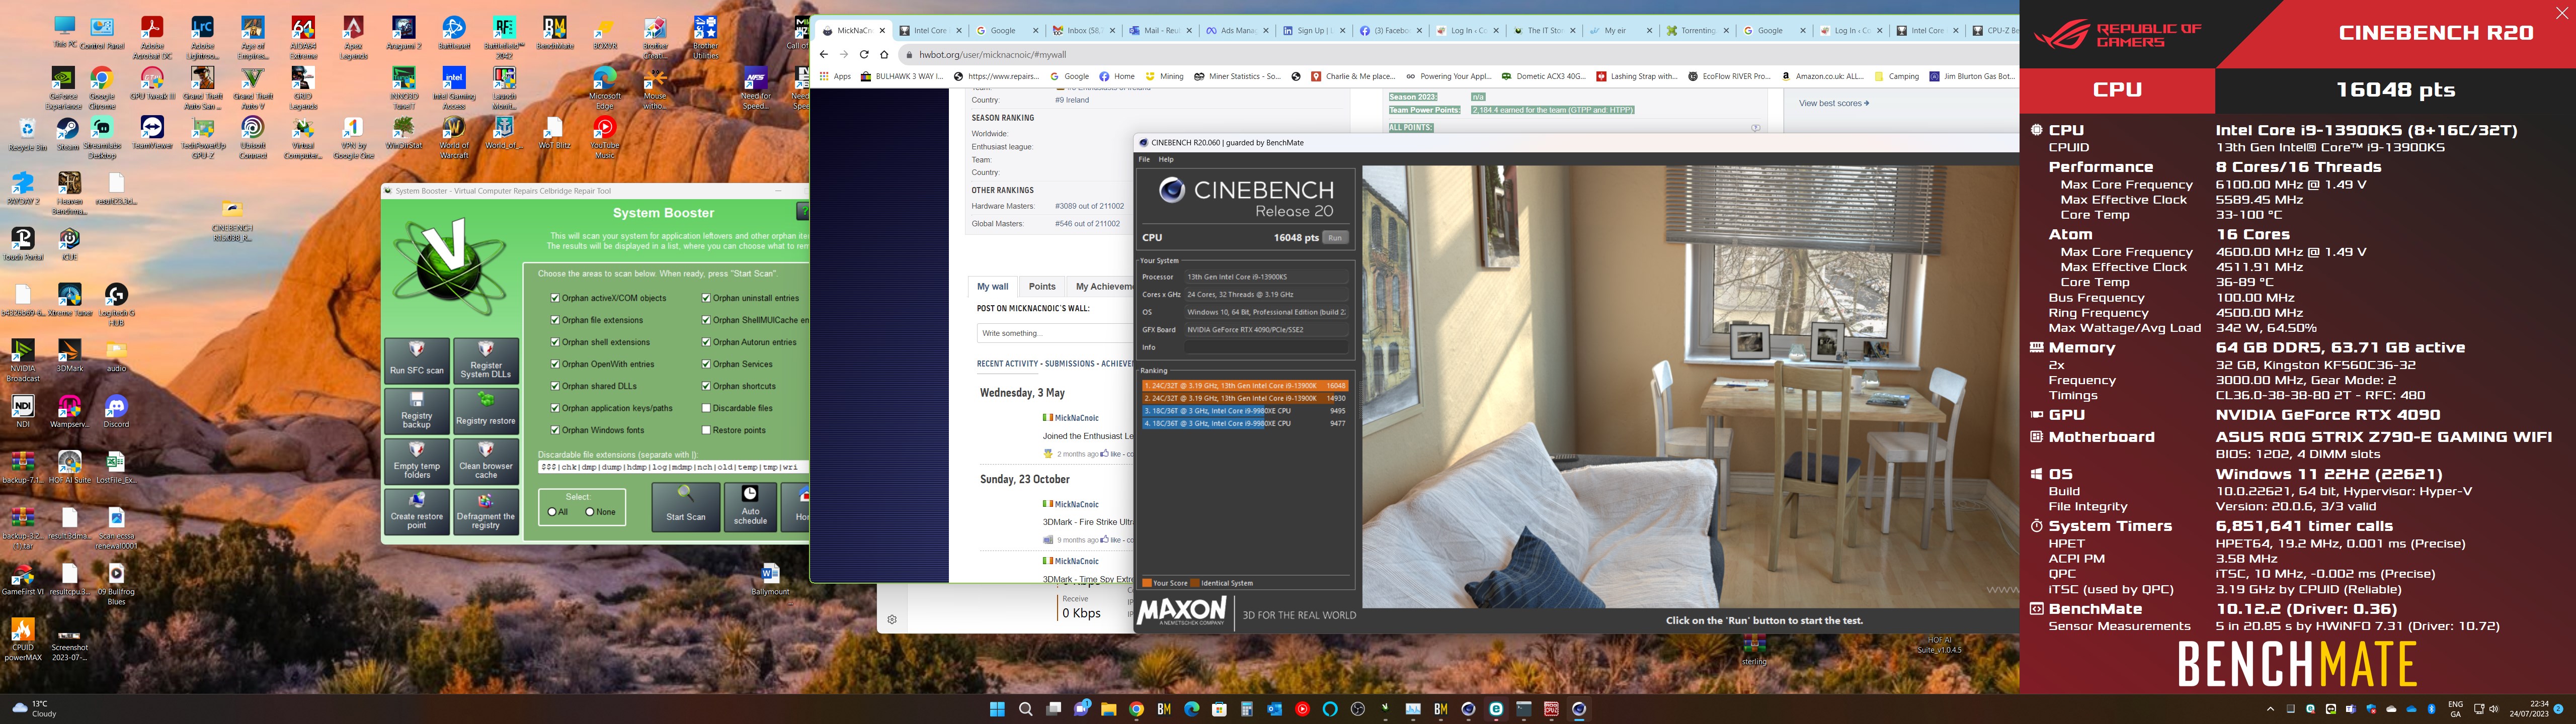Go to Chrome home page button
The image size is (2576, 724).
tap(884, 55)
